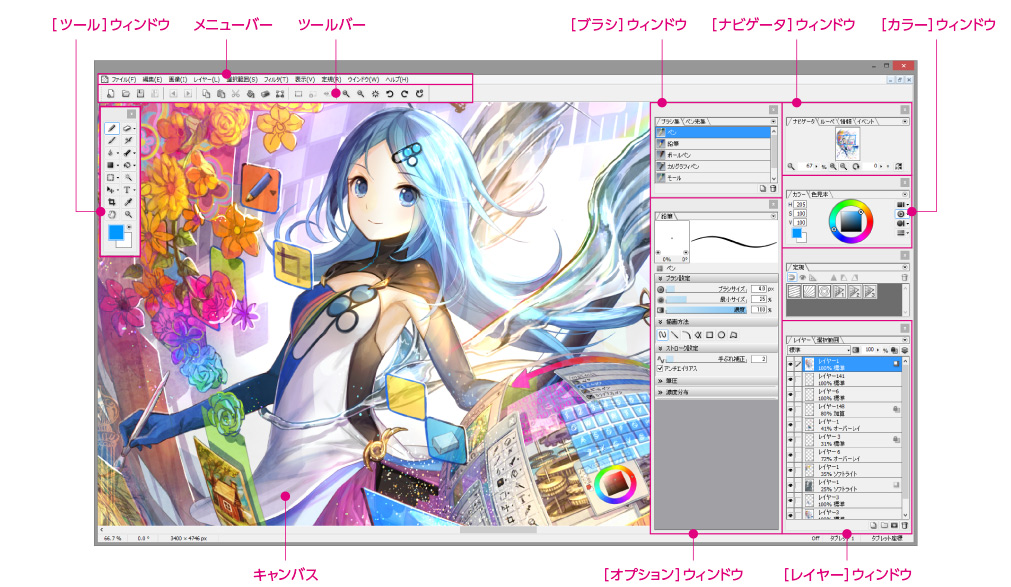Select the zoom magnifier tool beside the hand tool
The image size is (1011, 587).
point(128,214)
